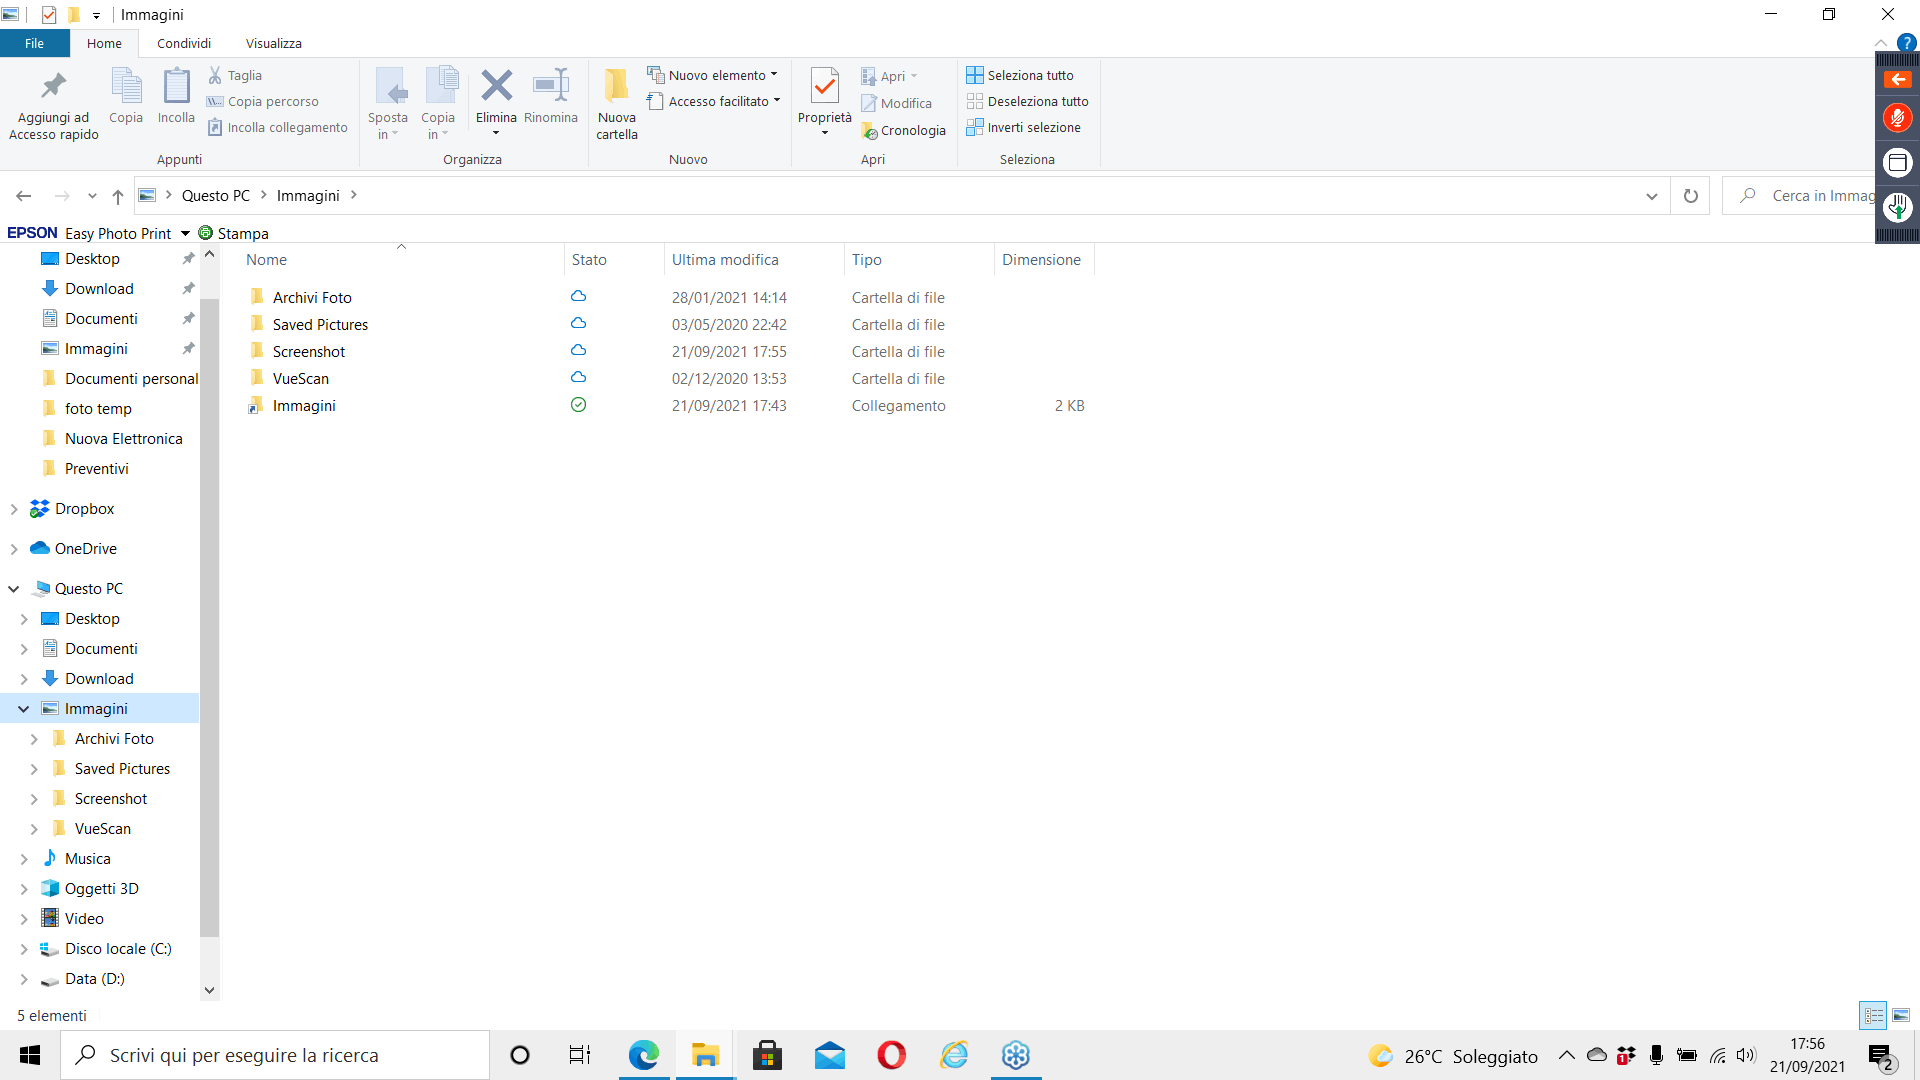Expand the Archivi Foto tree node
1920x1080 pixels.
[34, 739]
